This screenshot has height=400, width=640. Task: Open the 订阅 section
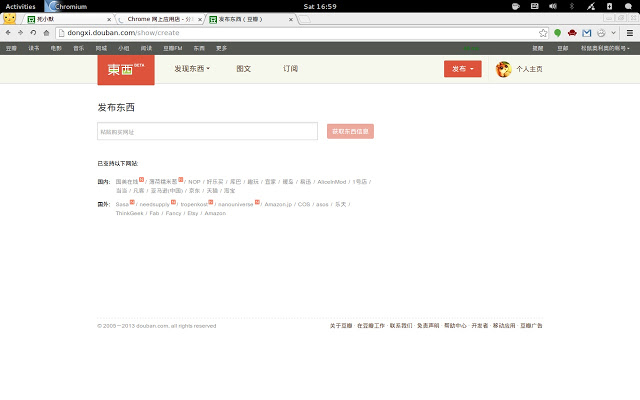[x=290, y=69]
